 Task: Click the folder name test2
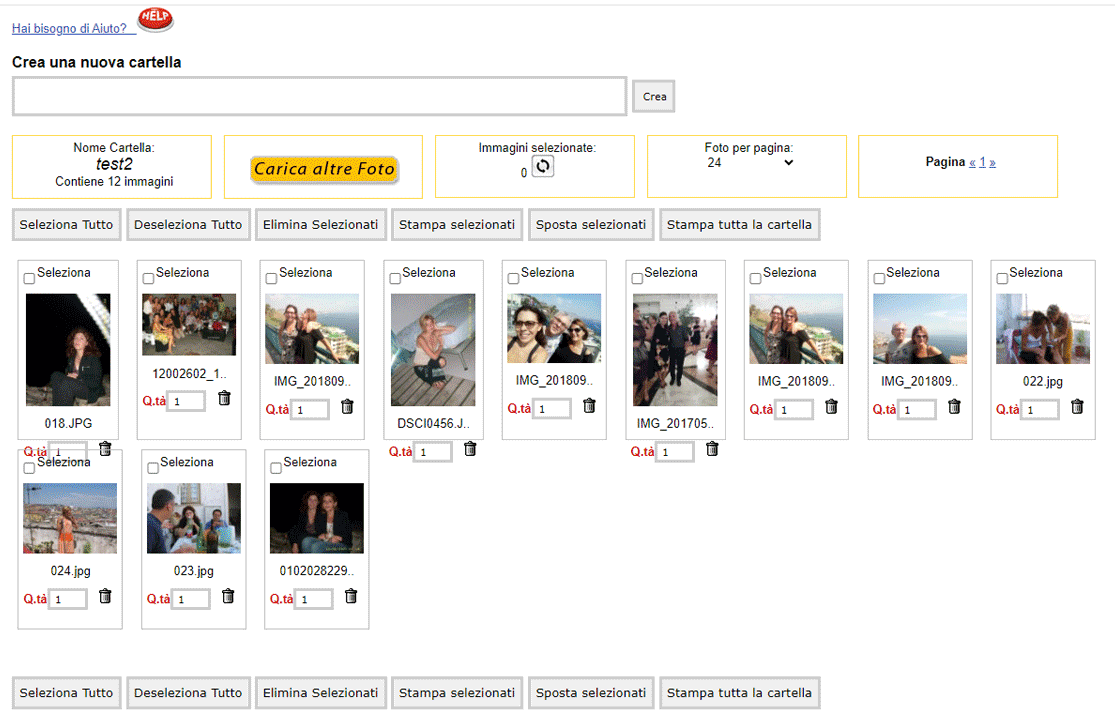click(x=114, y=164)
